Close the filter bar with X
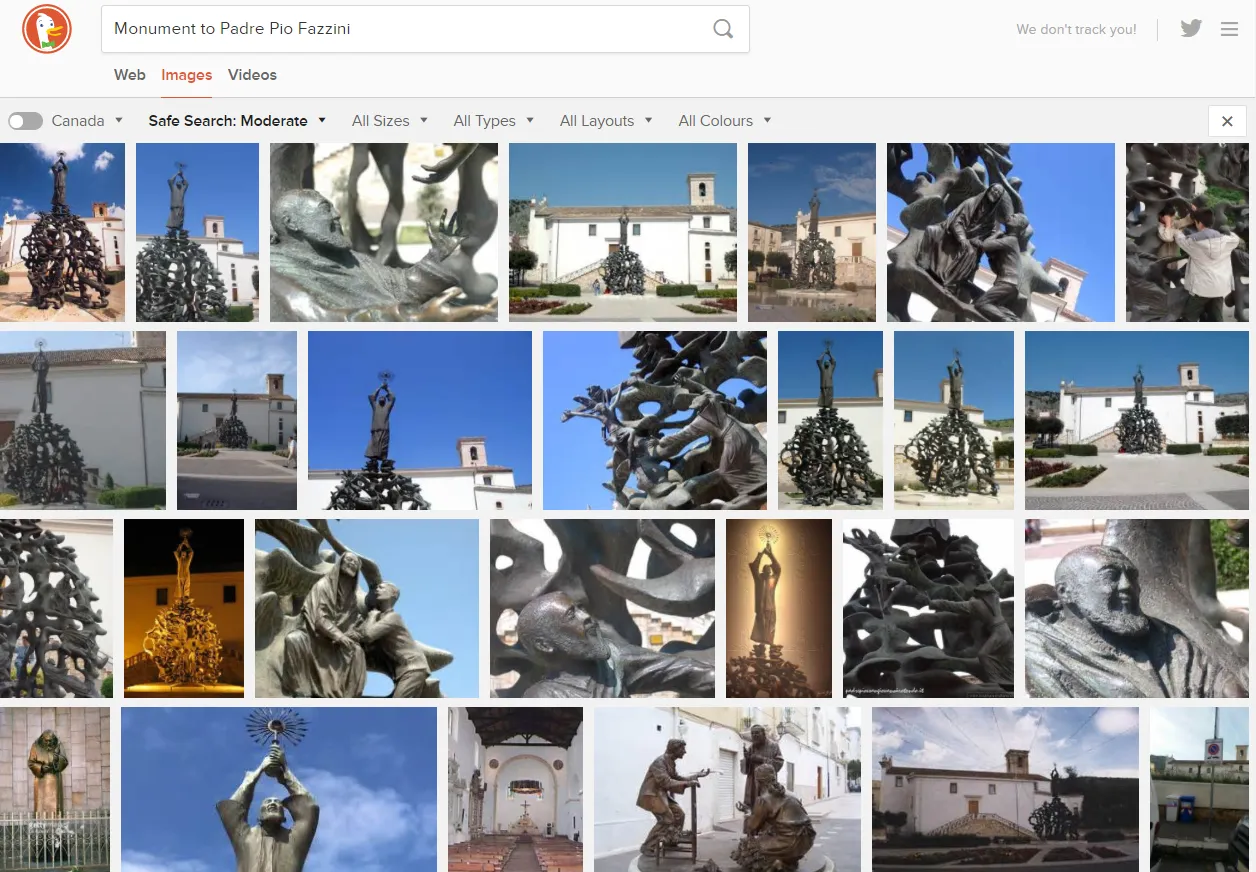The width and height of the screenshot is (1256, 872). (1228, 121)
